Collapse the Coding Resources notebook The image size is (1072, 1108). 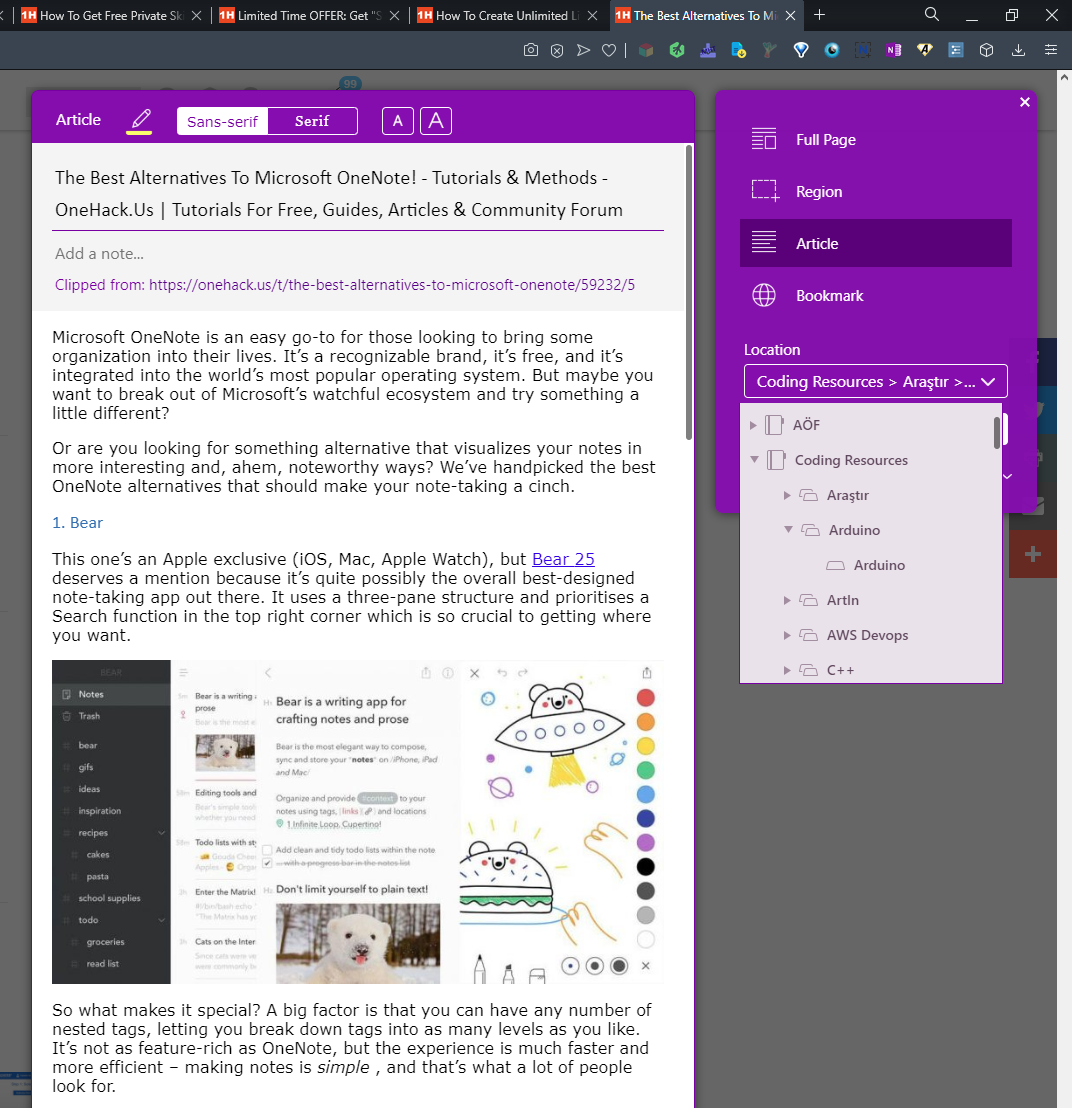pyautogui.click(x=754, y=461)
